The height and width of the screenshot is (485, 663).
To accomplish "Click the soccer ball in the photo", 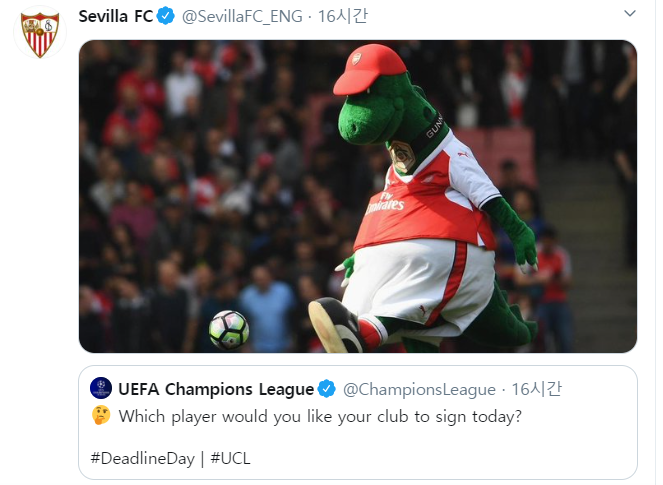I will [229, 329].
